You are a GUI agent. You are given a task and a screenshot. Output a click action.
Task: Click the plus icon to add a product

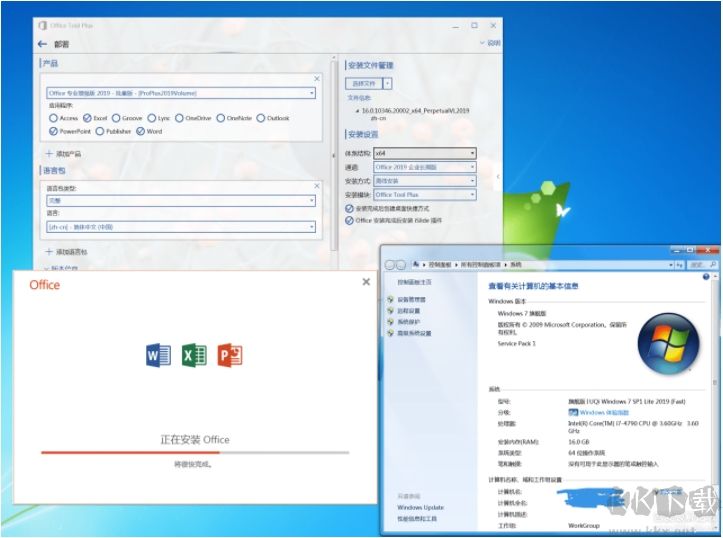pos(49,154)
